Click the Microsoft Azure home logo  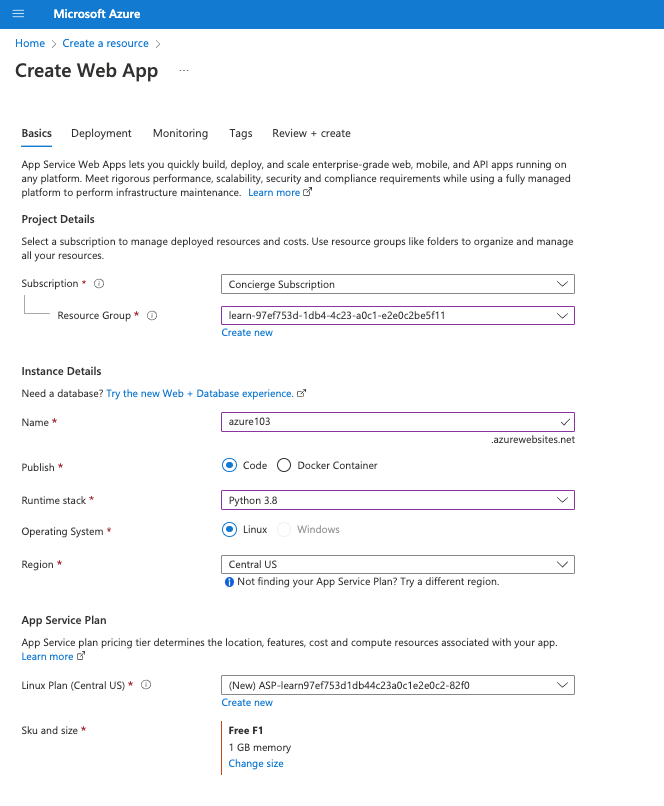96,13
